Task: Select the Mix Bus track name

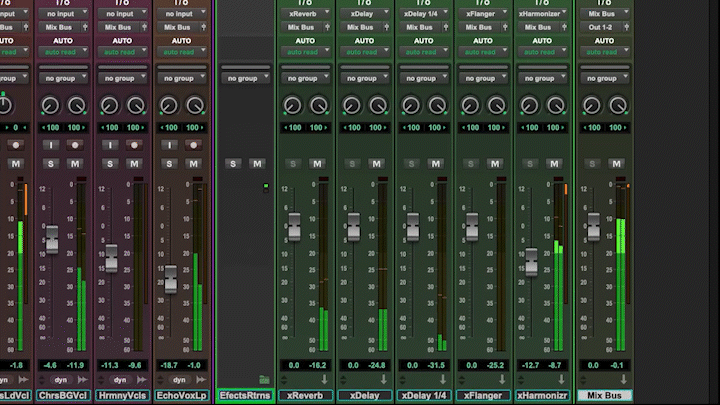Action: click(604, 396)
